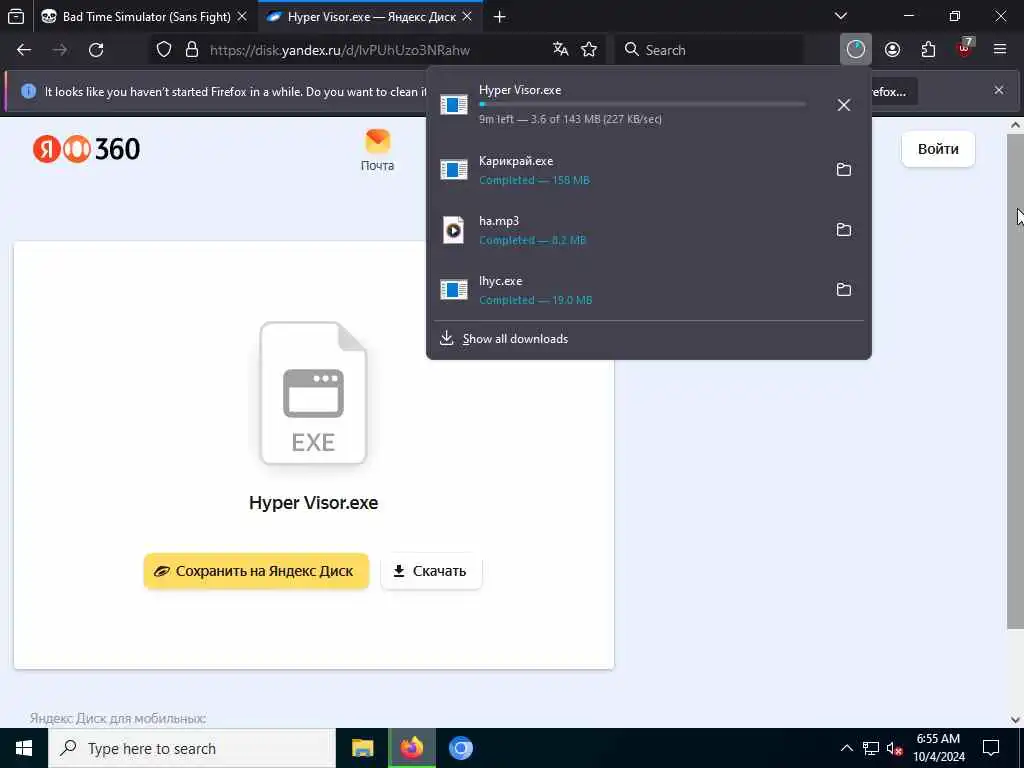Click the Скачать download button

431,571
